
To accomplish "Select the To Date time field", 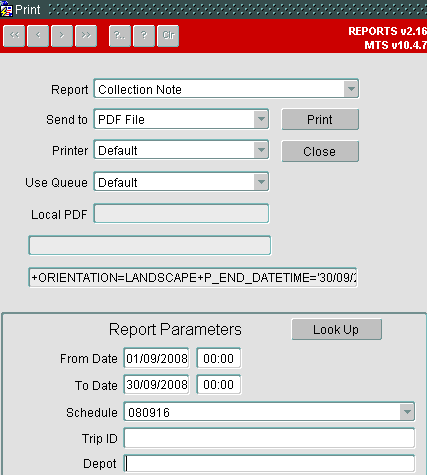I will [219, 385].
